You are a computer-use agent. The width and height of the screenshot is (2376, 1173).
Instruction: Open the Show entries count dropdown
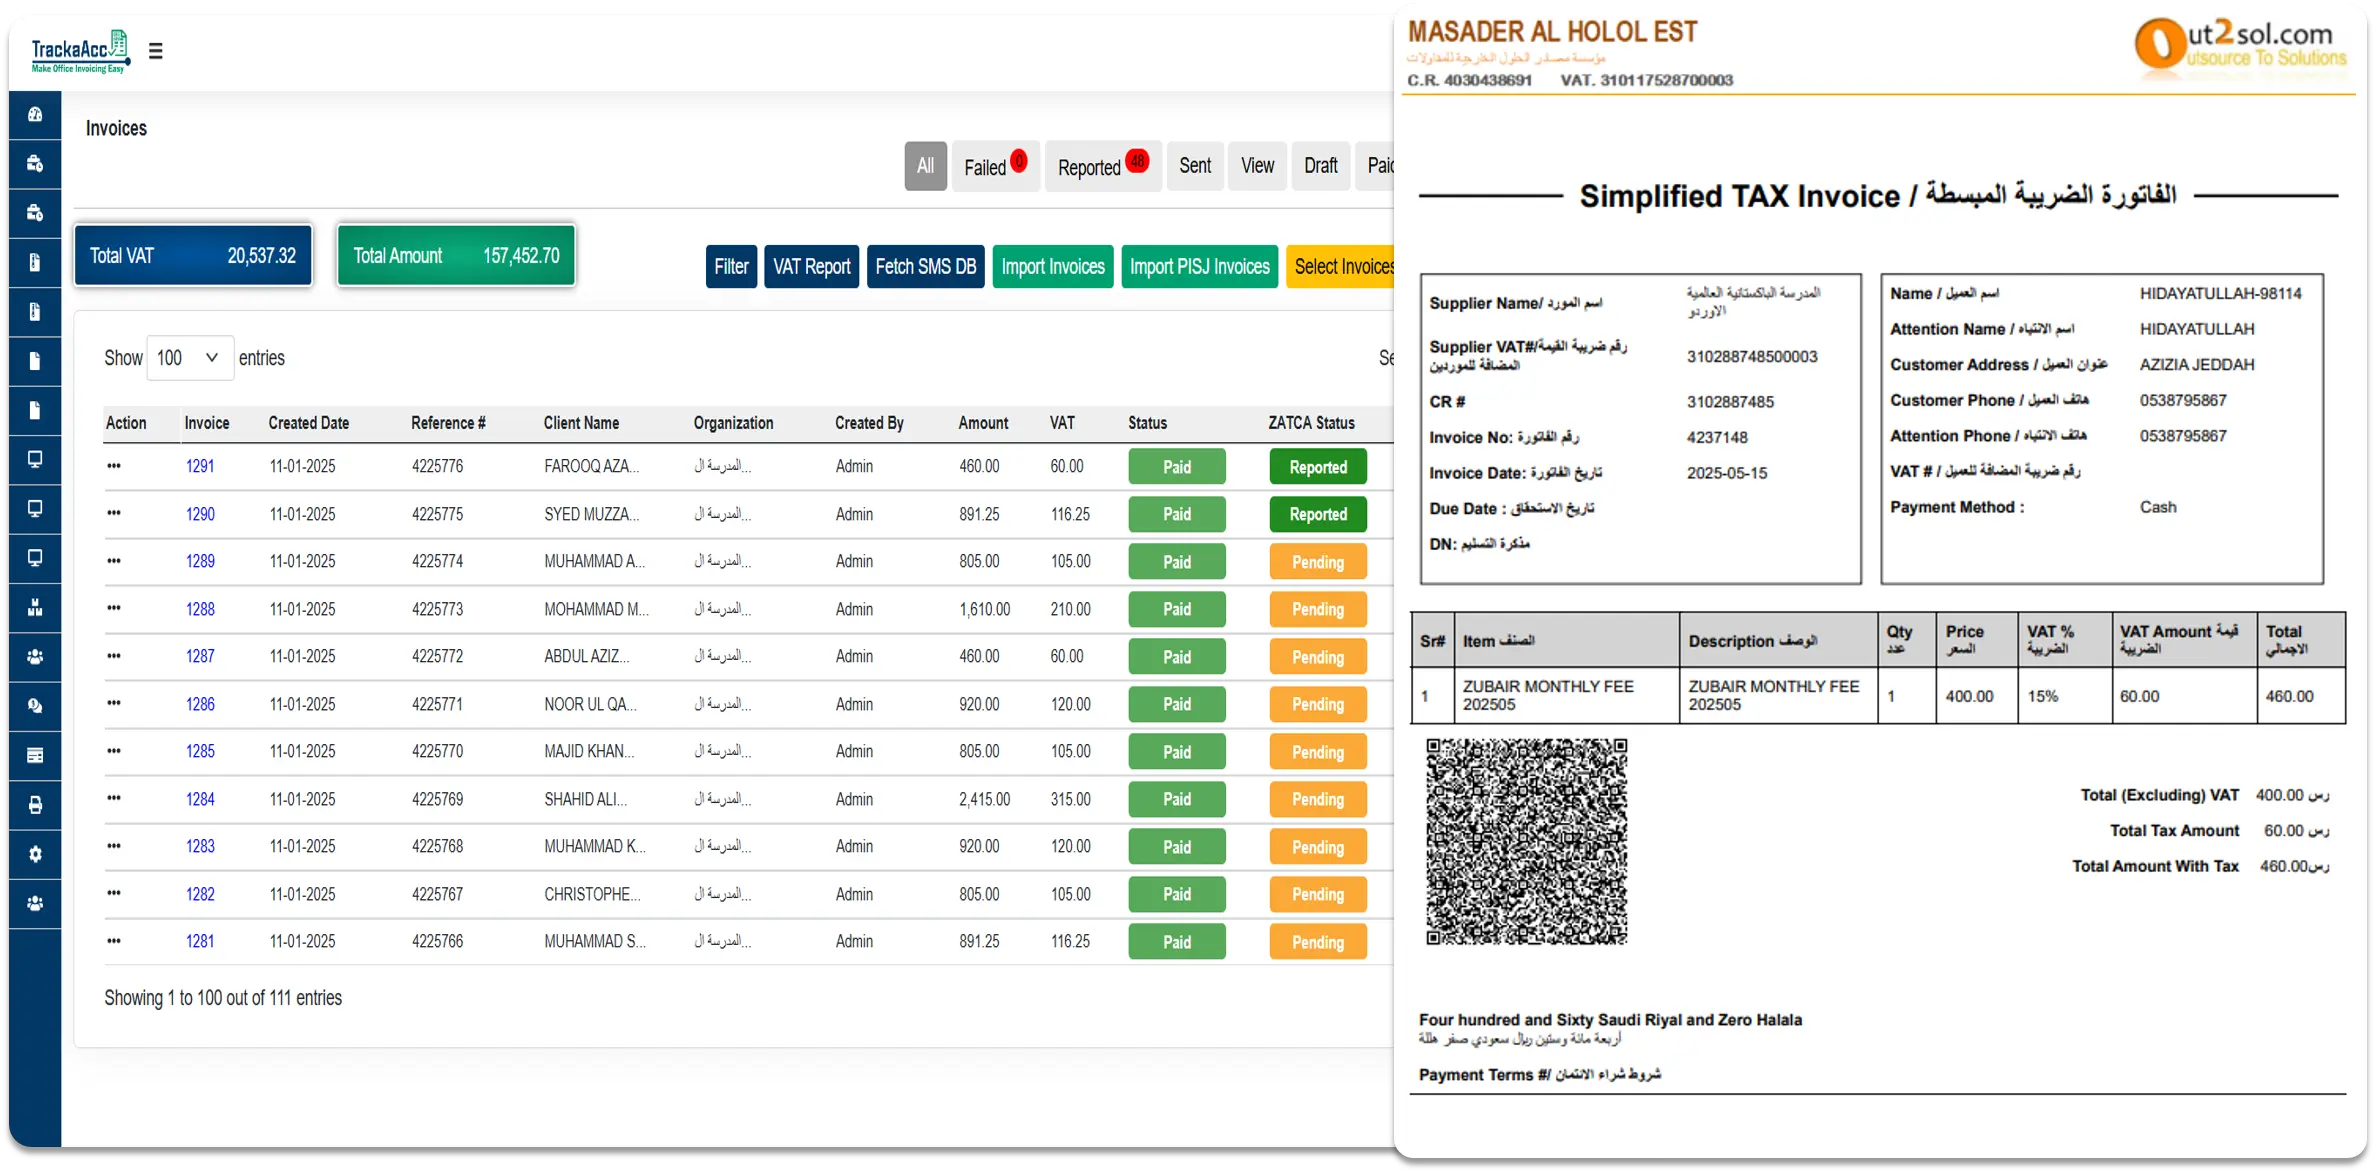coord(190,358)
